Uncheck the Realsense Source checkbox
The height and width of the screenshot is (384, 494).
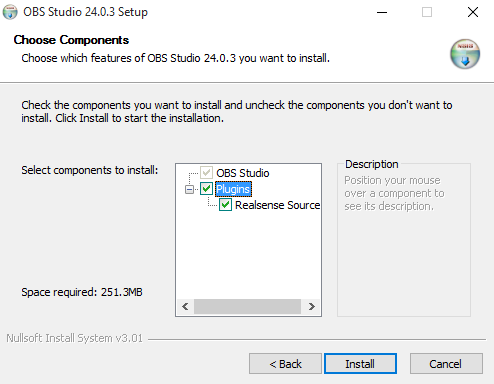(225, 205)
